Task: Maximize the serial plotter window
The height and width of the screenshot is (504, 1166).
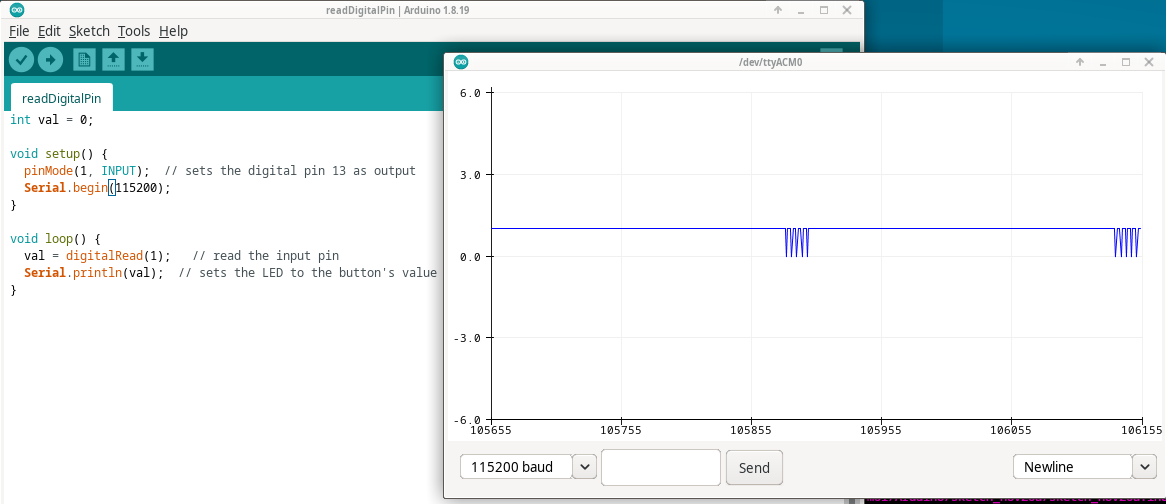Action: point(1126,62)
